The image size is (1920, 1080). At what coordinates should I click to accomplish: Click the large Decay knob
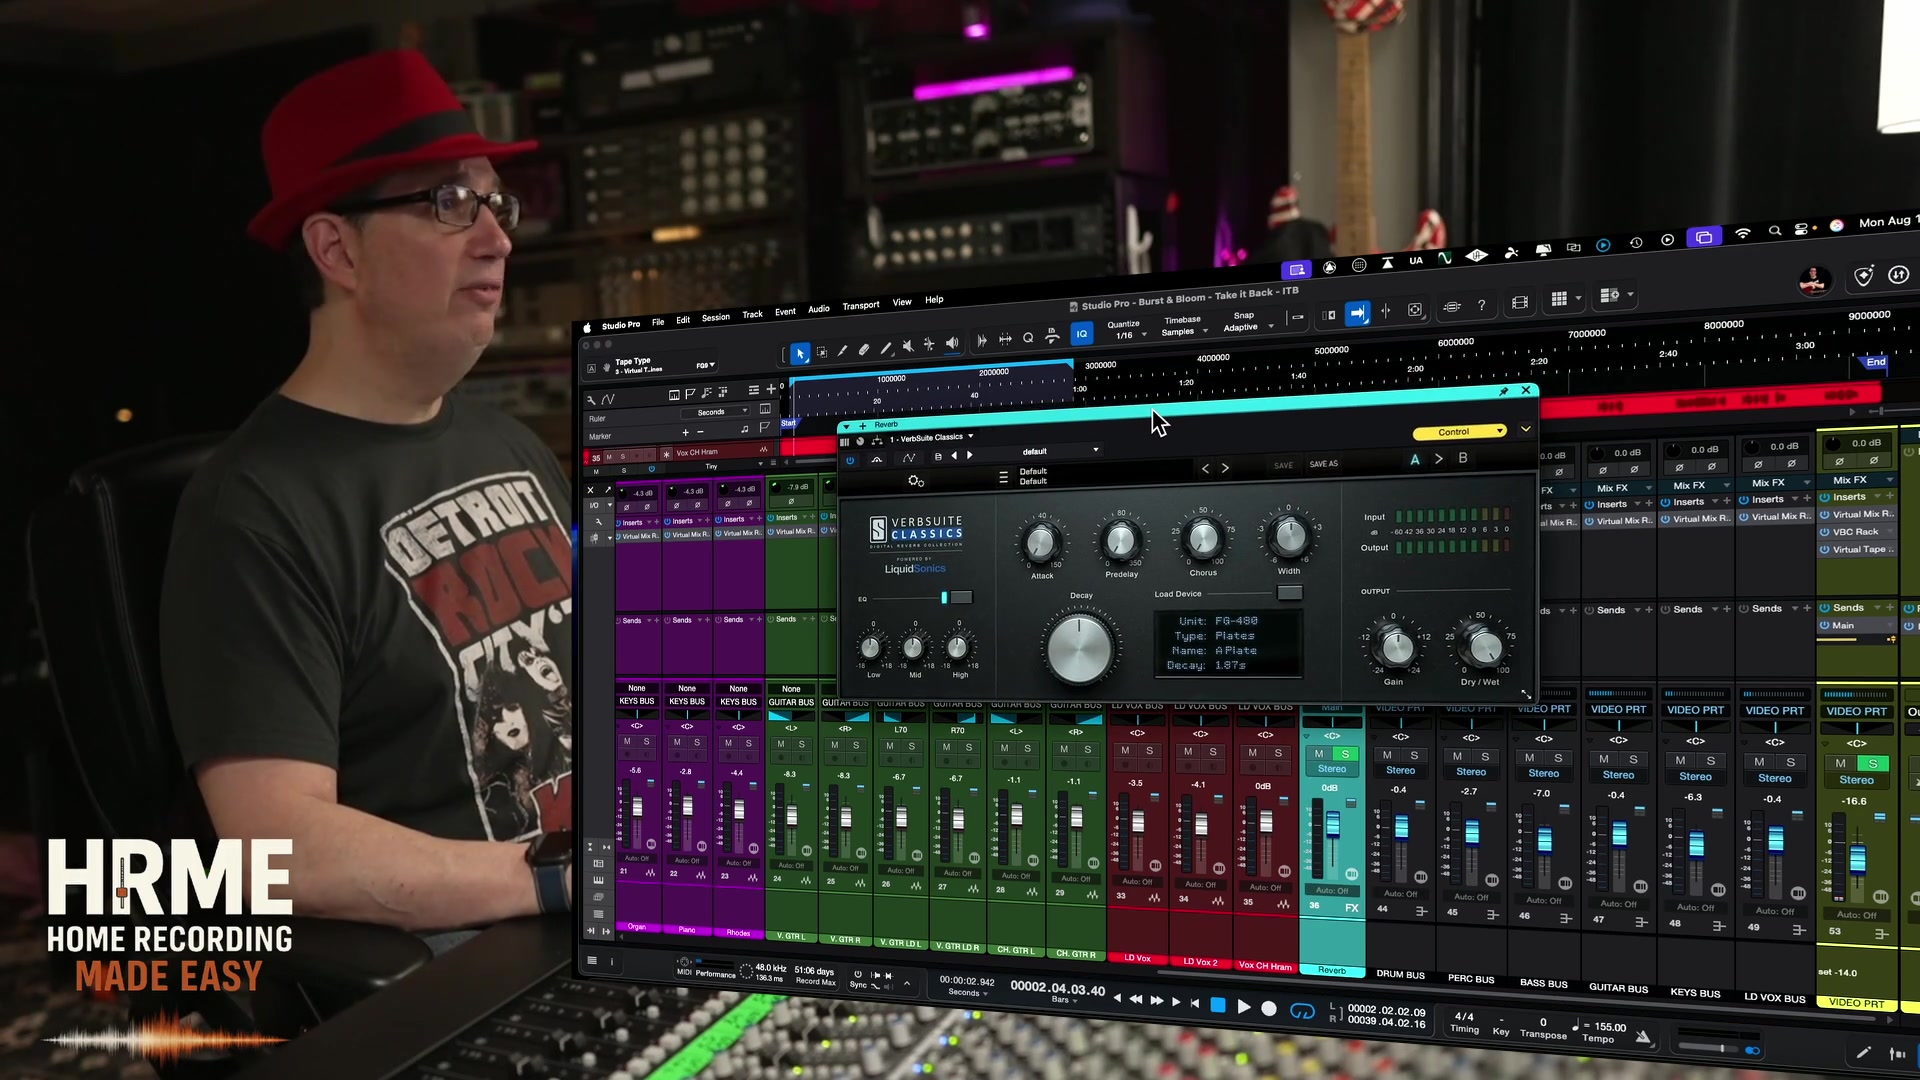1080,648
